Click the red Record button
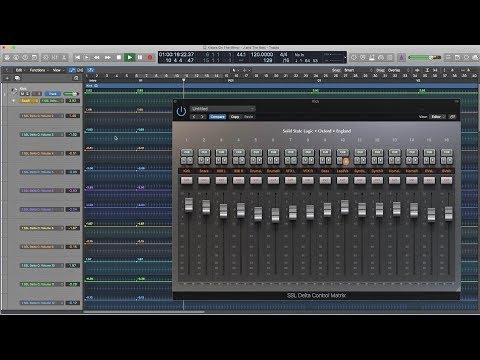The height and width of the screenshot is (360, 480). tap(150, 57)
